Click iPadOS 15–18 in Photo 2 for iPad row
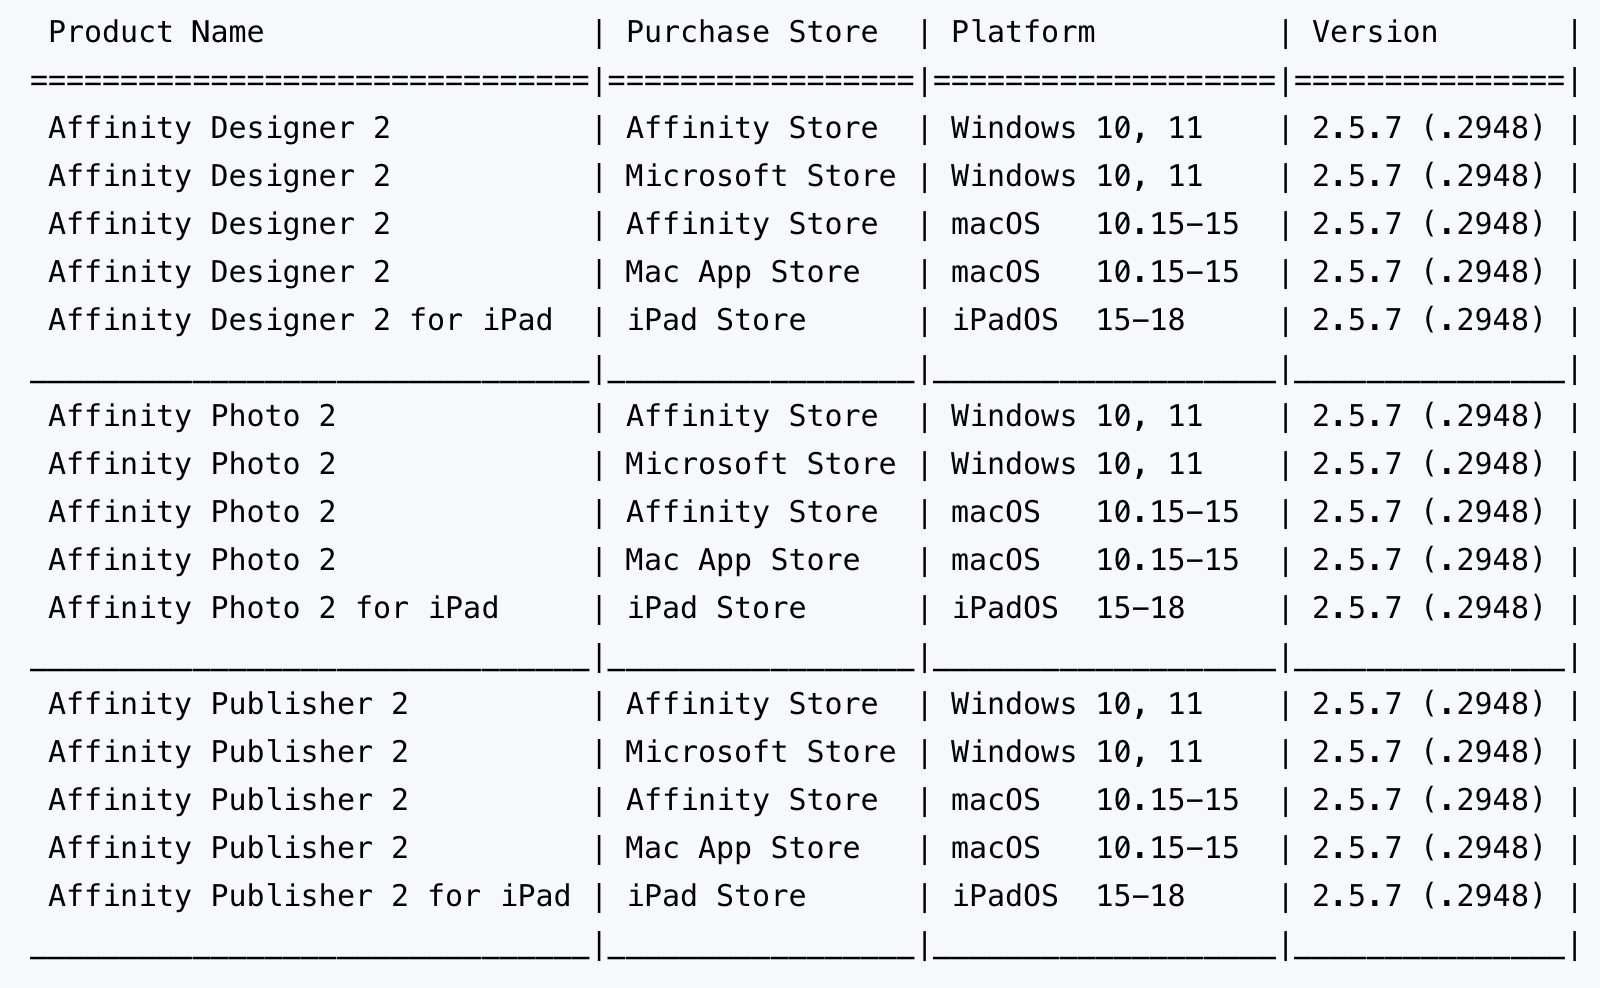 (x=1068, y=609)
